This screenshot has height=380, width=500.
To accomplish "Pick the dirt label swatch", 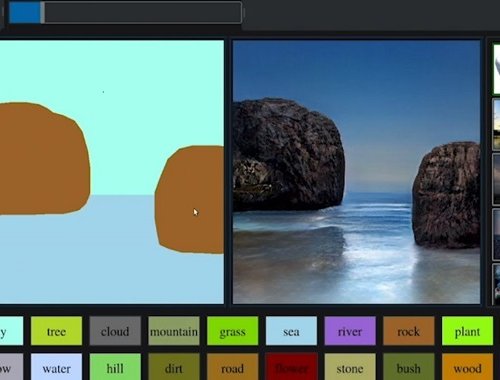I will (174, 367).
